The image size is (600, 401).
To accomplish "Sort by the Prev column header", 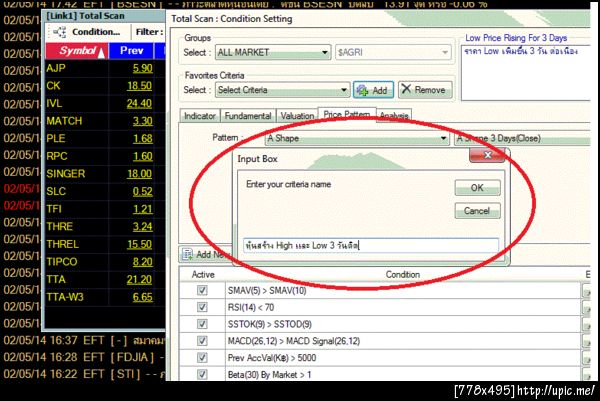I will click(131, 51).
